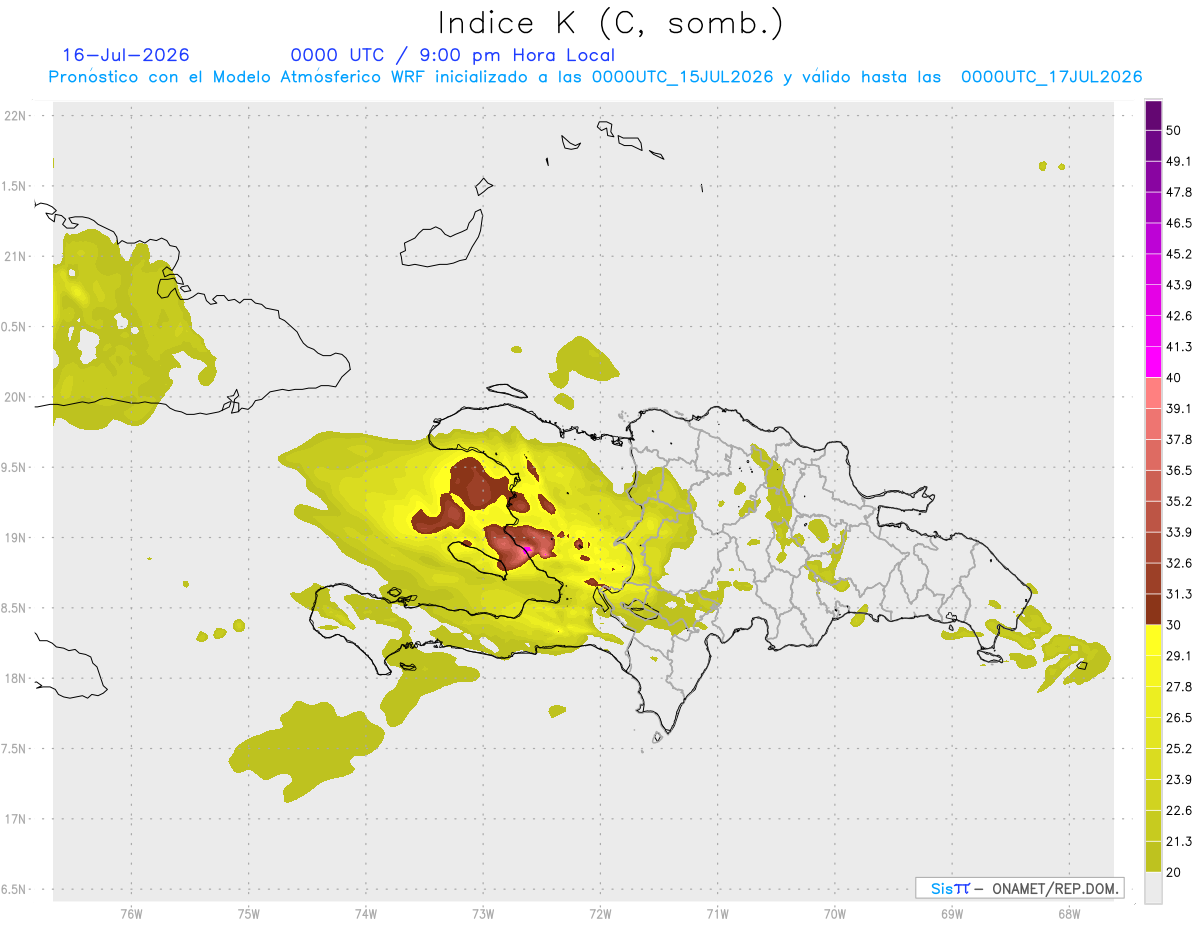Click the '70W' longitude label
1200x927 pixels.
(834, 913)
